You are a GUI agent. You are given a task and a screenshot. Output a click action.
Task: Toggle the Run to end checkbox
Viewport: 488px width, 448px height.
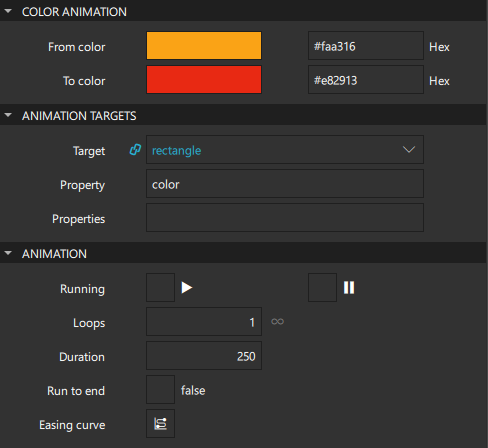[160, 390]
